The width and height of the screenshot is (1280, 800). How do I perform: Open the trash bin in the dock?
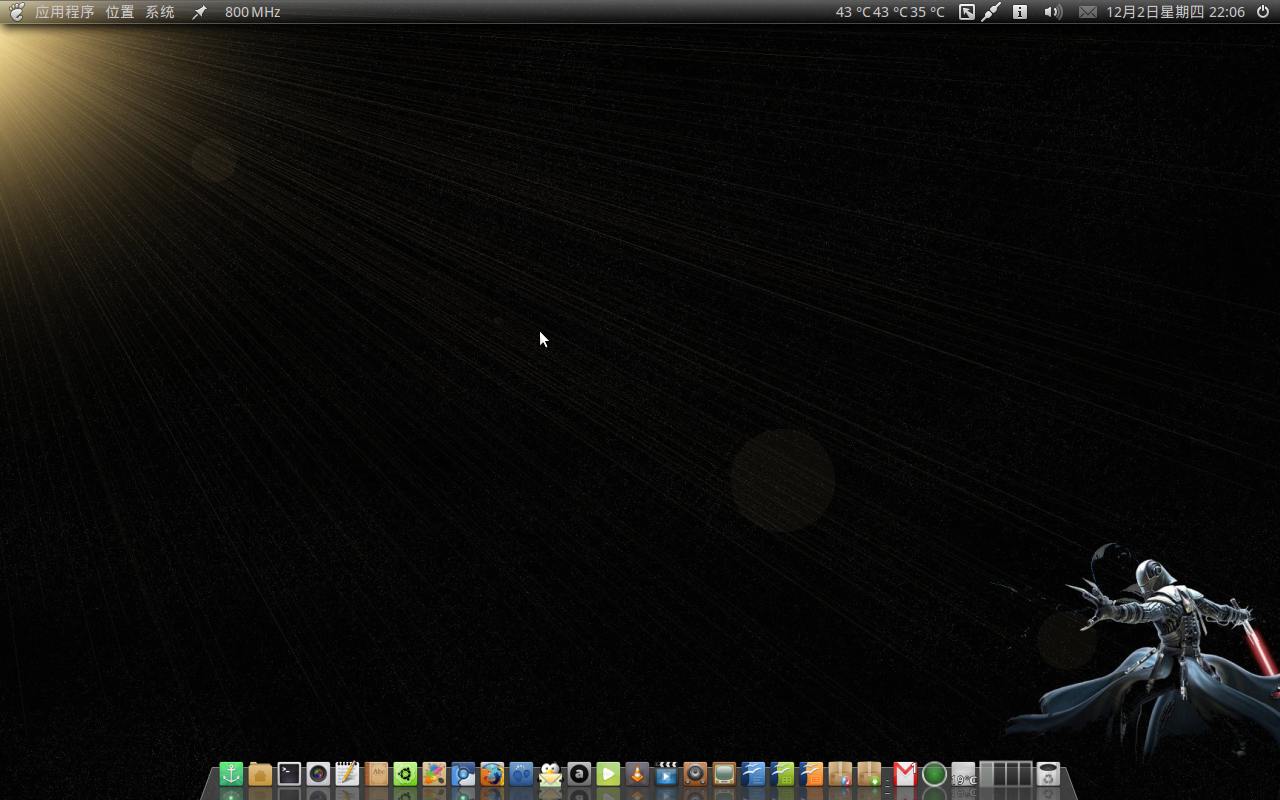[1048, 774]
